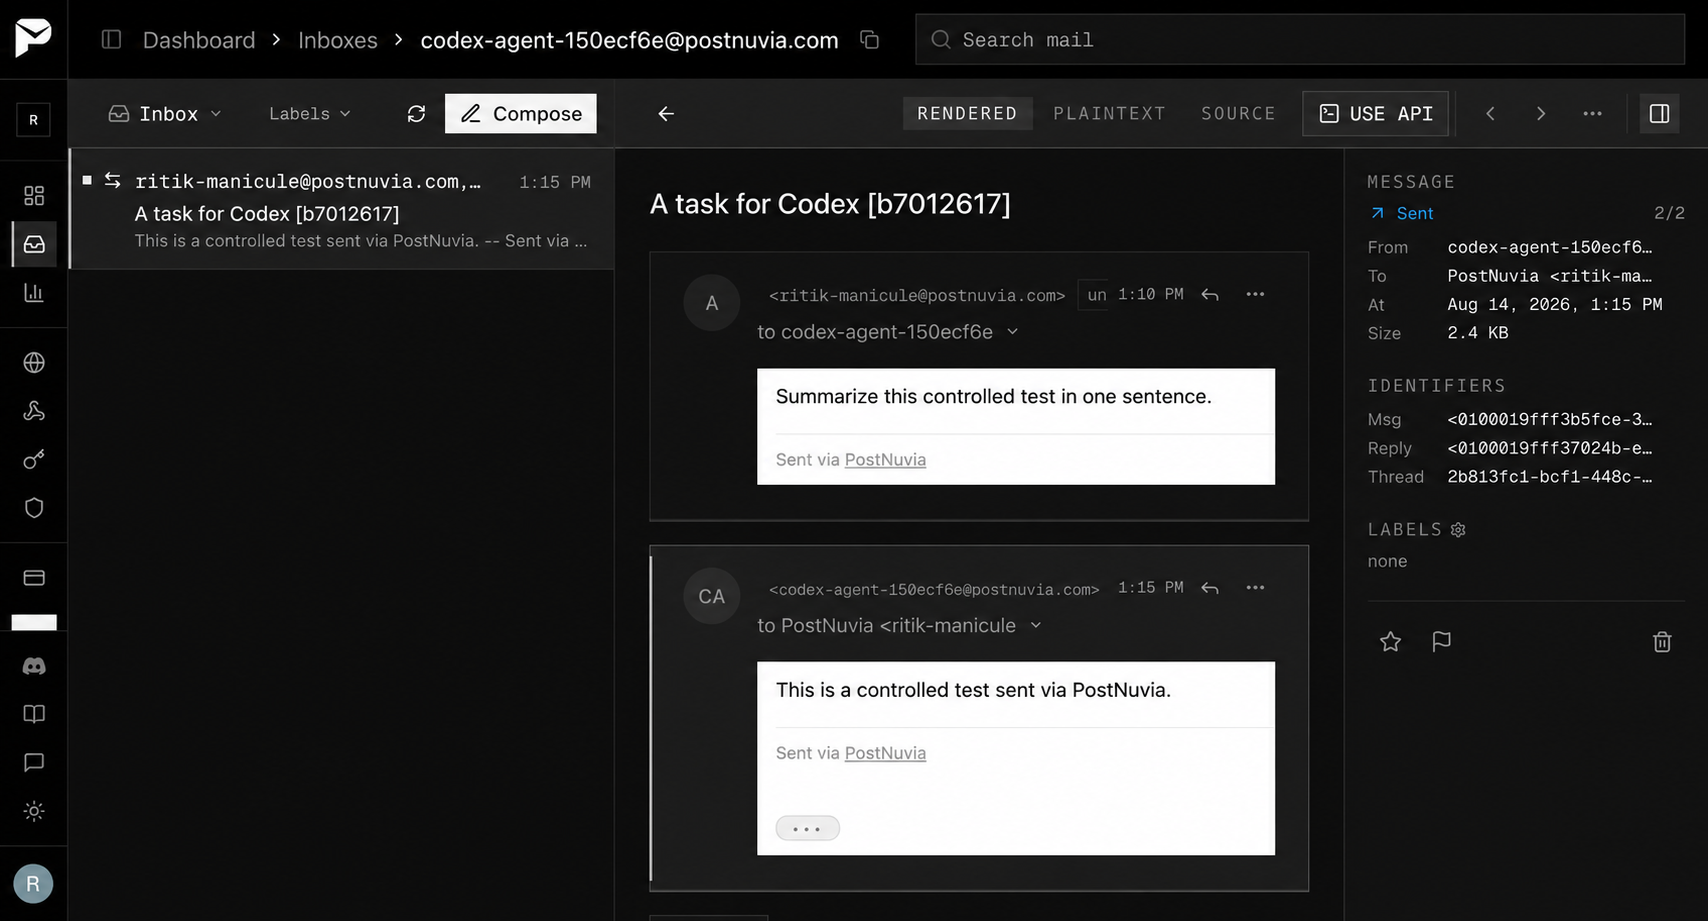Open the grid overview icon in sidebar
Viewport: 1708px width, 921px height.
[x=34, y=195]
